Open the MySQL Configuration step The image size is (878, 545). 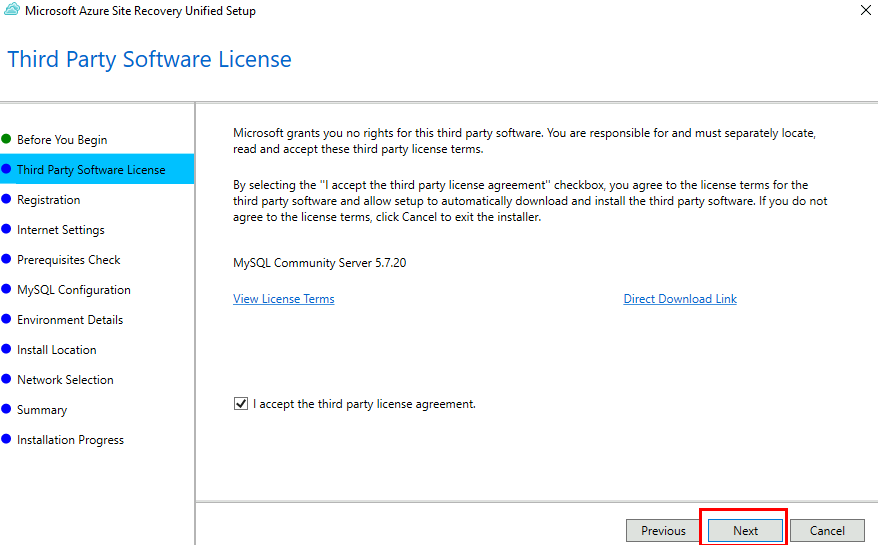73,290
